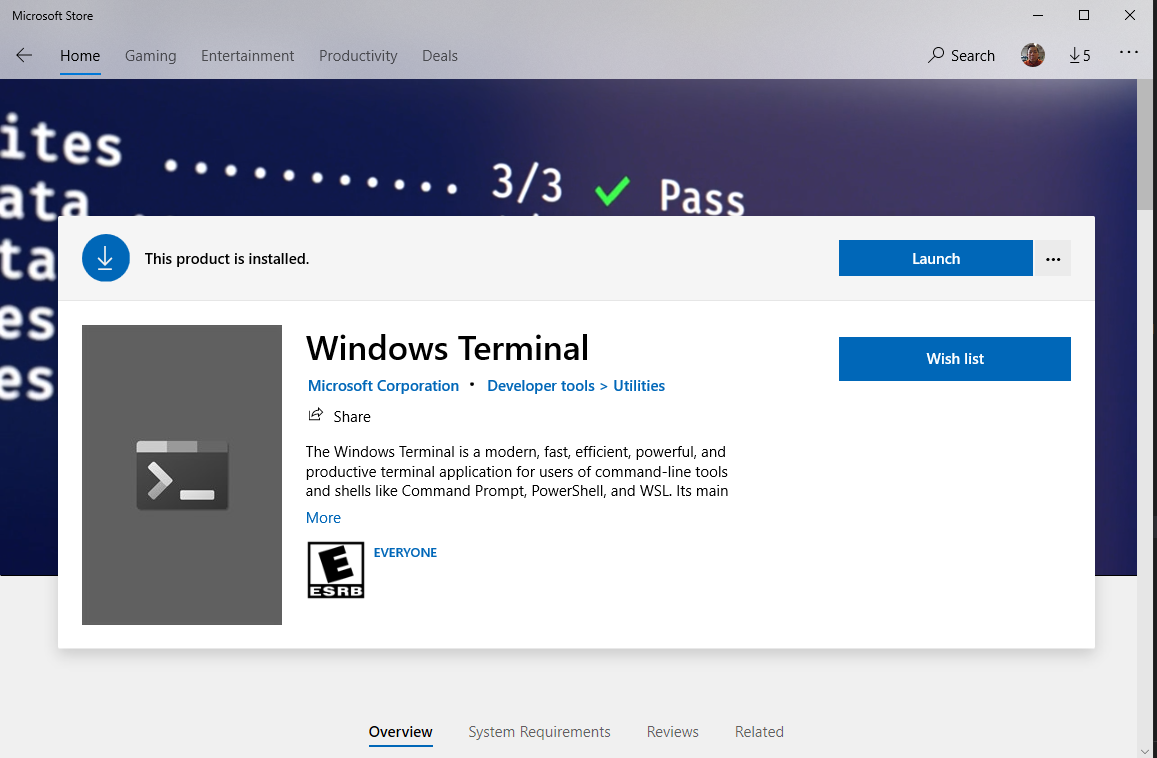Screen dimensions: 1157x758
Task: Open the Gaming section
Action: click(x=150, y=55)
